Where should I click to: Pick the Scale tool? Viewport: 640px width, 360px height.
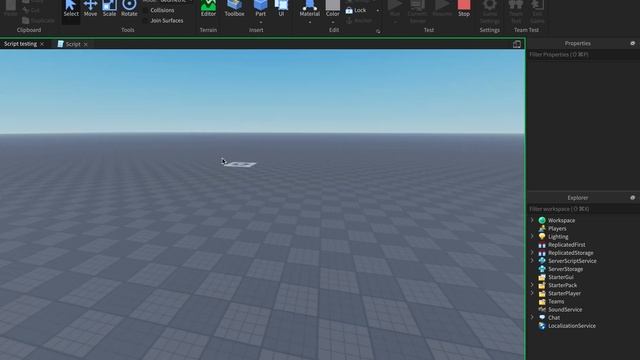tap(109, 8)
